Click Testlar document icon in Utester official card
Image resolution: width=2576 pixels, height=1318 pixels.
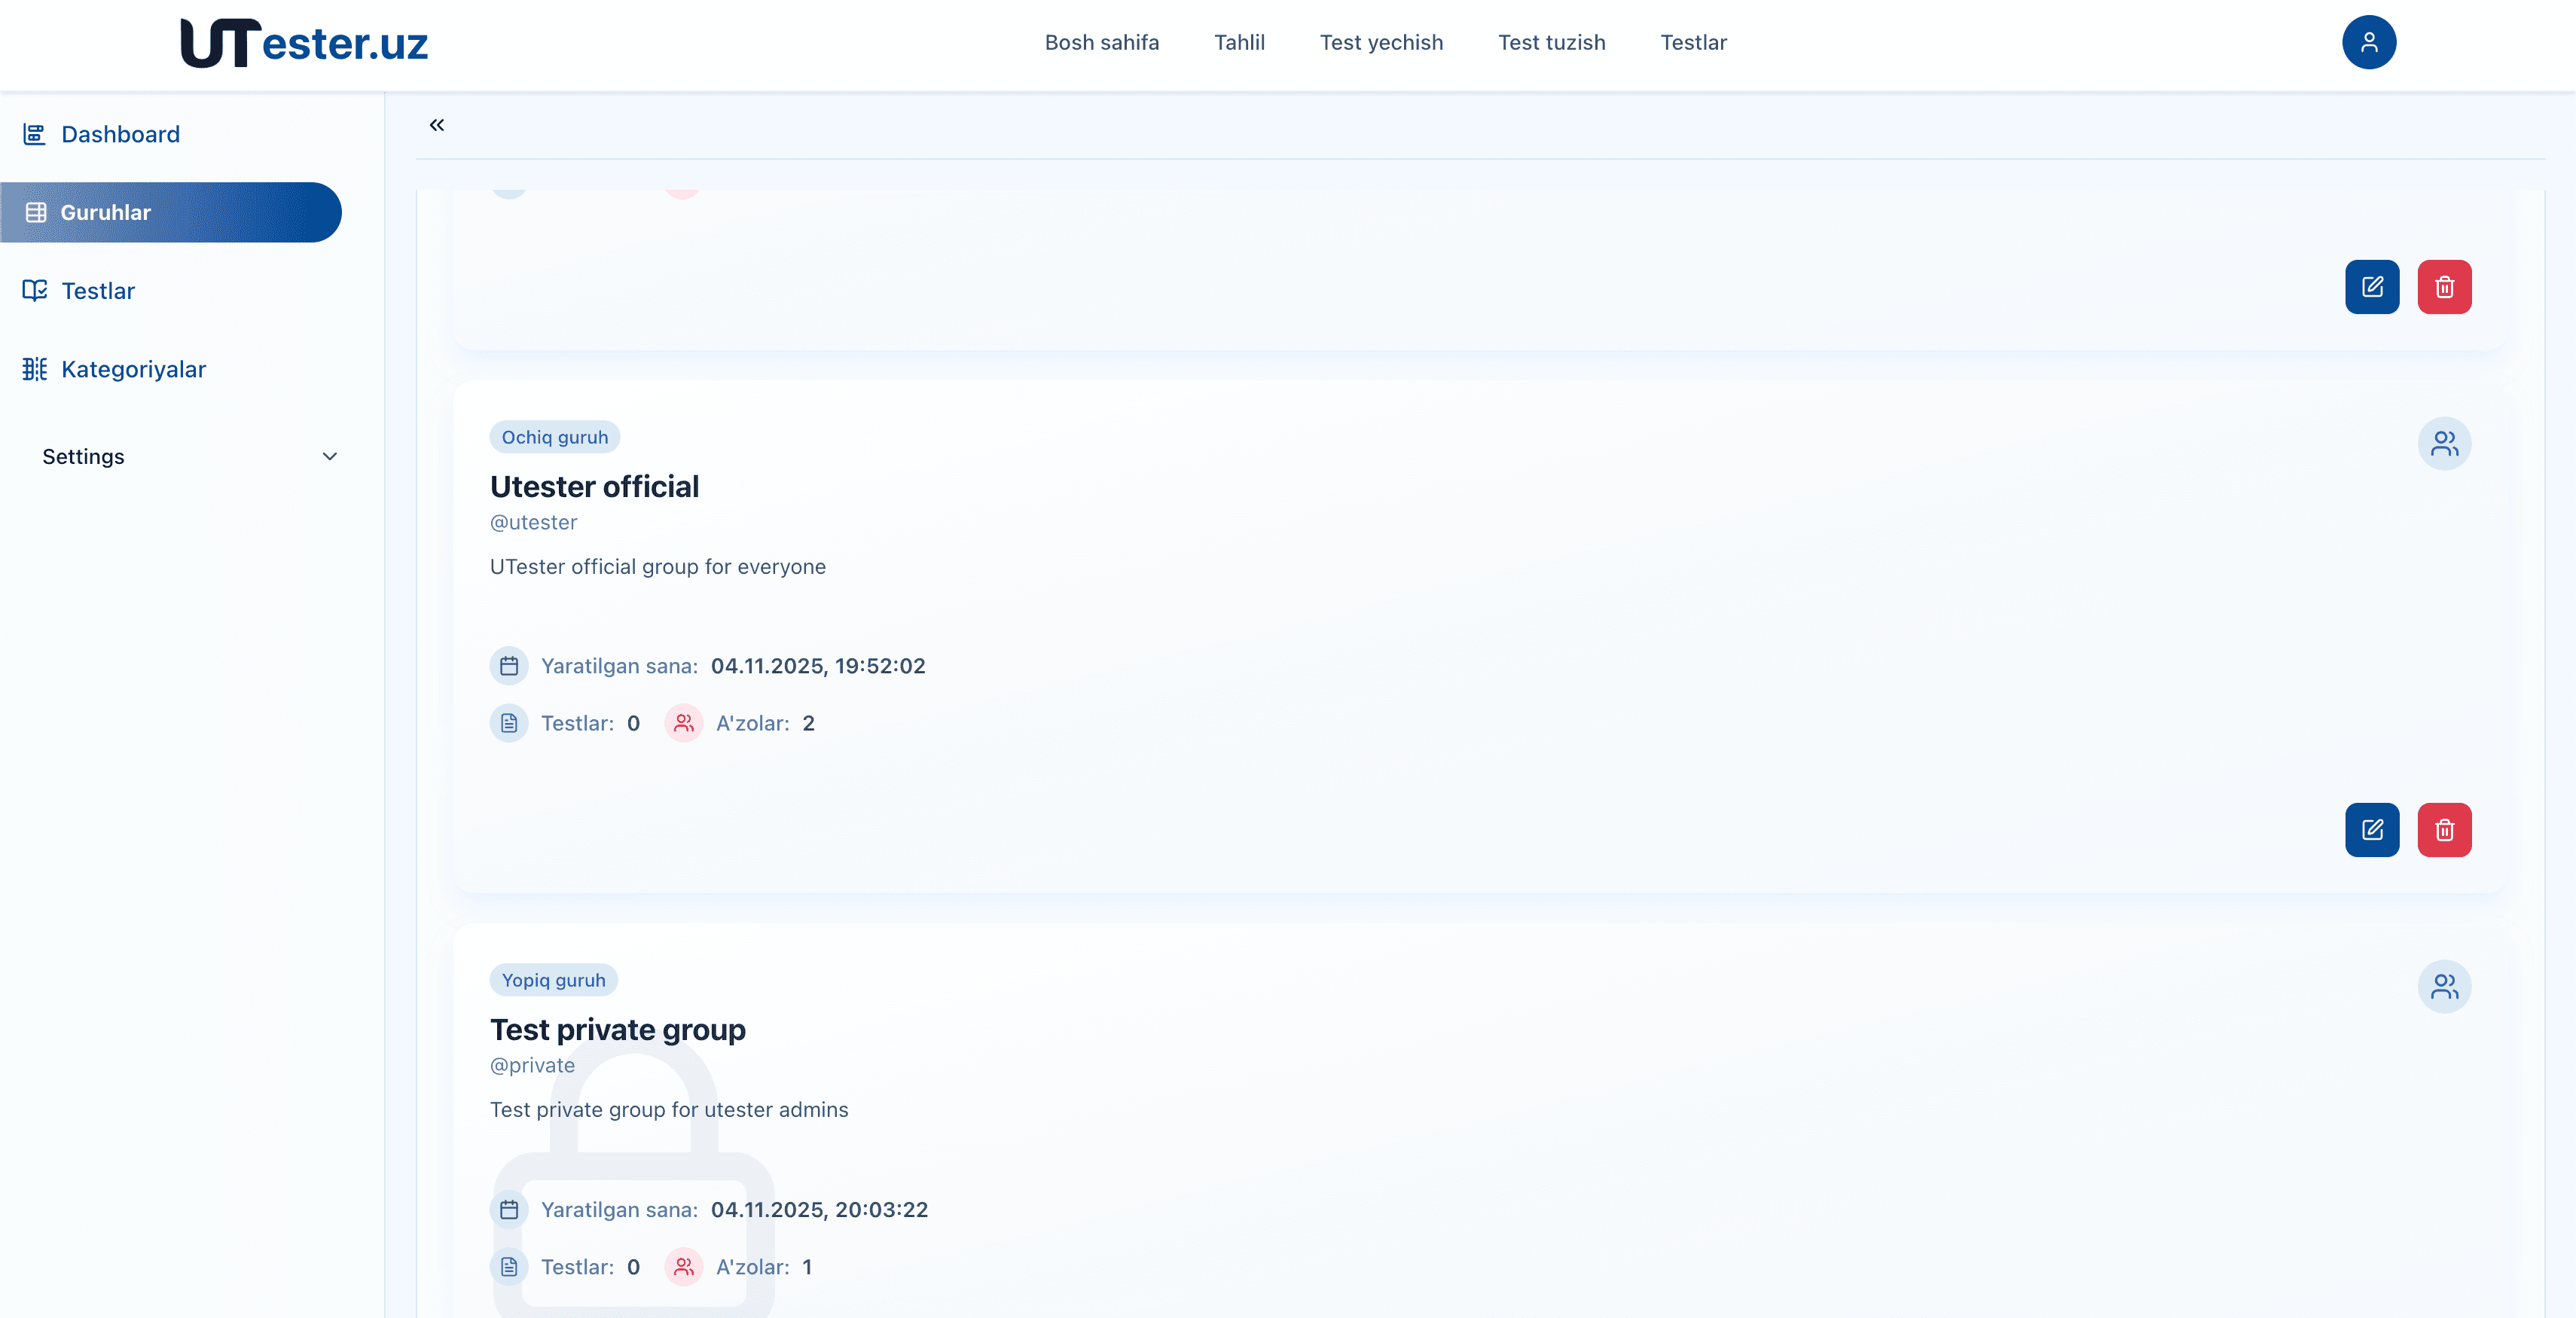(x=509, y=723)
